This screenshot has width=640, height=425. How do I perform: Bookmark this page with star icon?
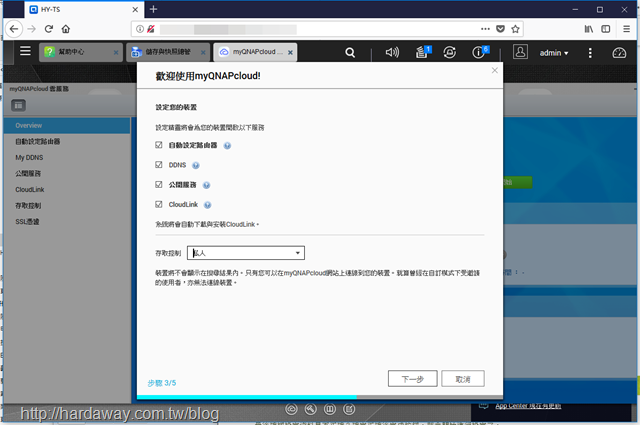click(x=515, y=29)
